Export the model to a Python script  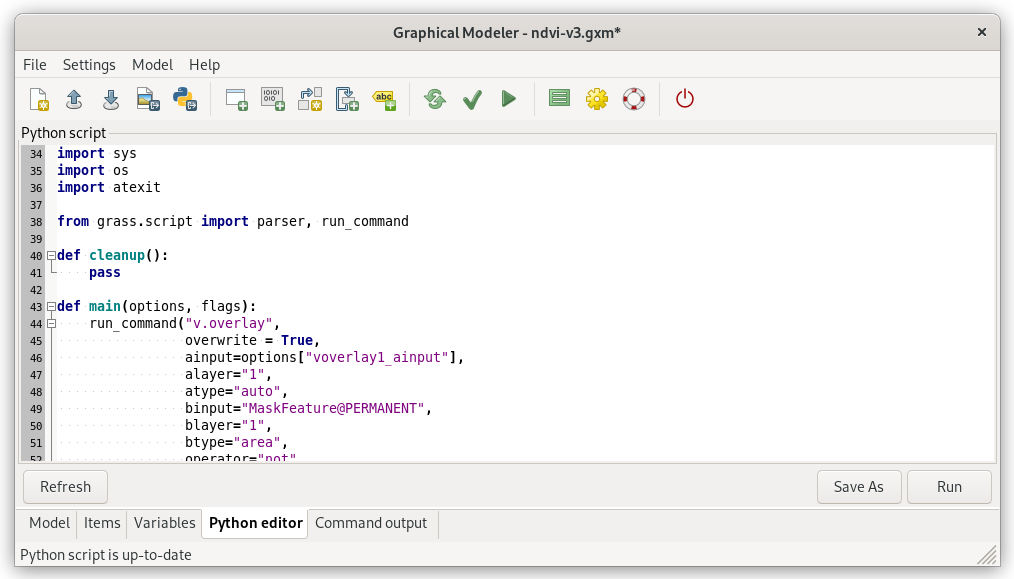click(x=185, y=99)
